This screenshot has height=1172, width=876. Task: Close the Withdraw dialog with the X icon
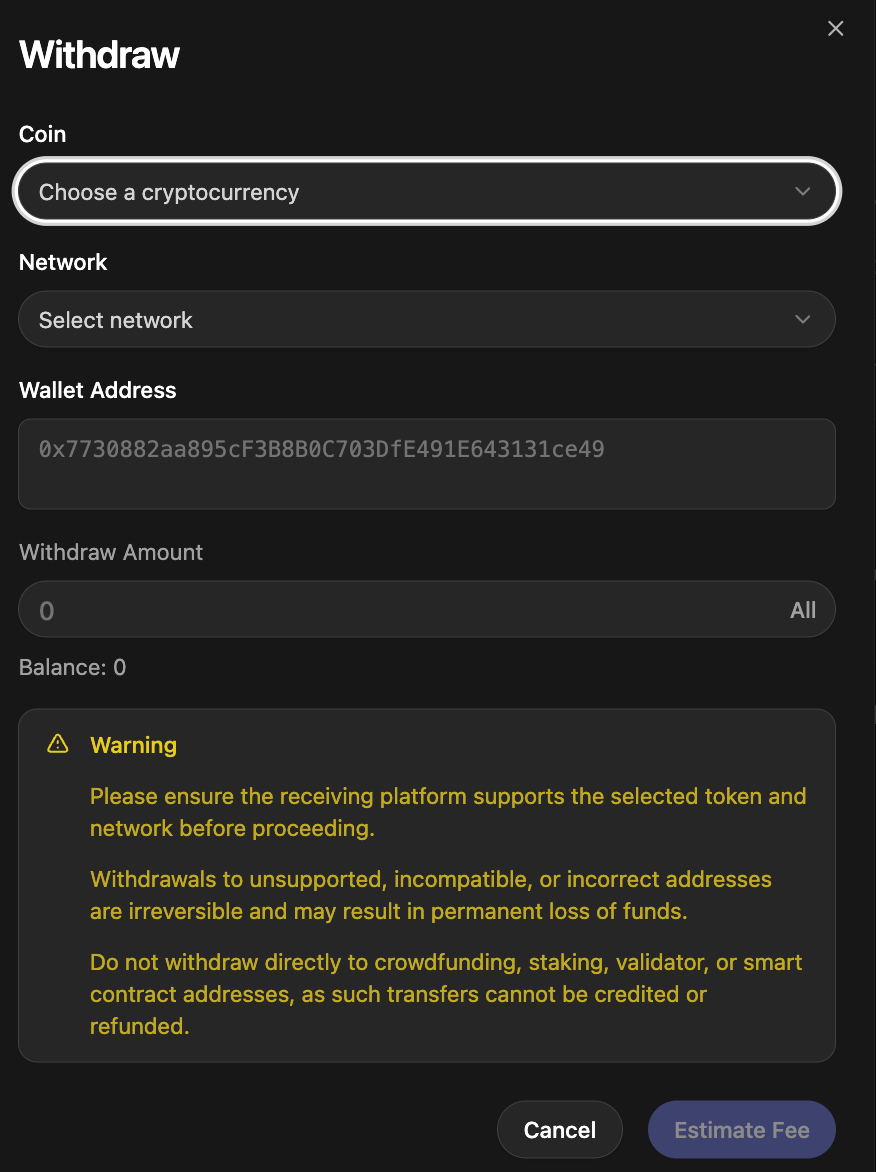(x=836, y=29)
